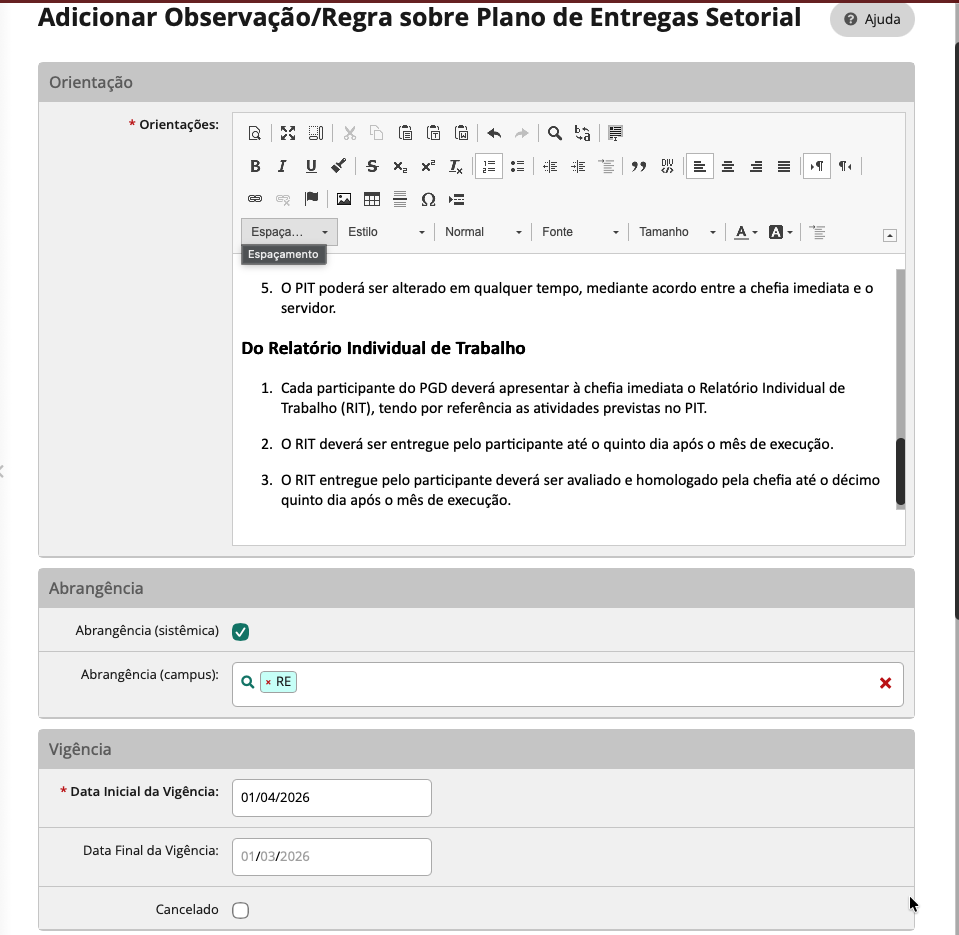Toggle the bulleted list icon
Image resolution: width=959 pixels, height=935 pixels.
517,166
